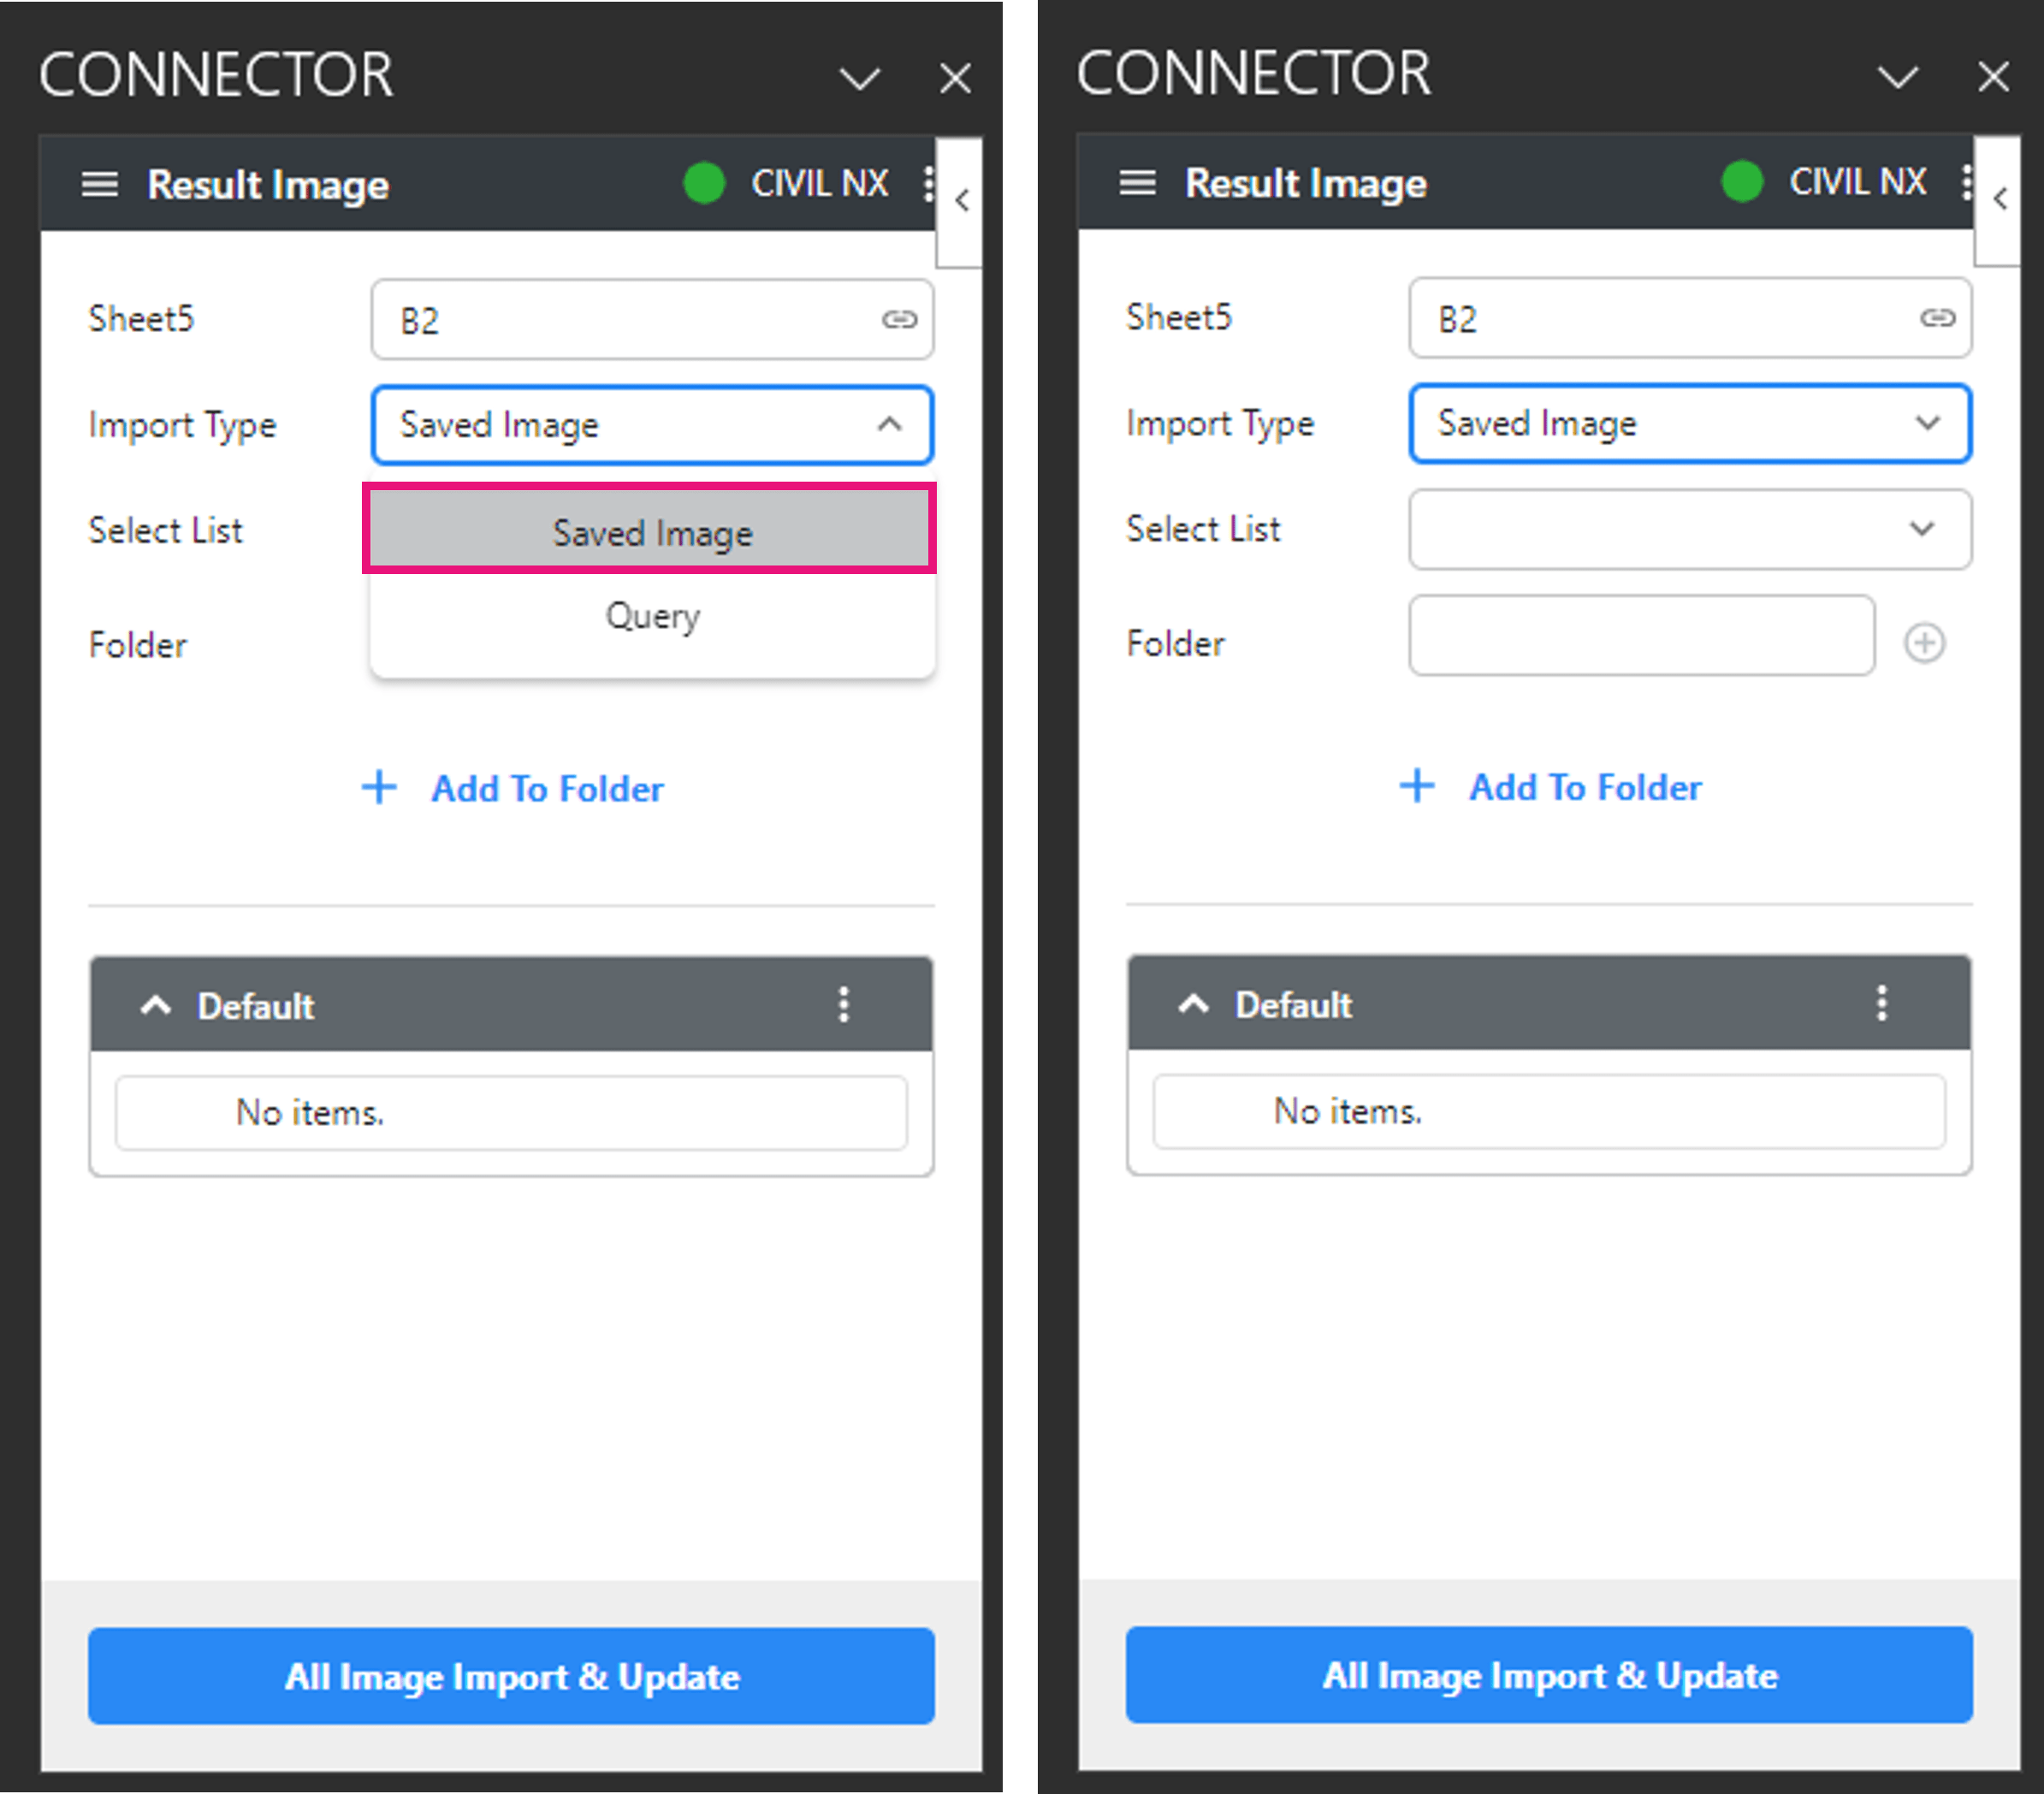Select Saved Image from the dropdown list

[x=652, y=531]
